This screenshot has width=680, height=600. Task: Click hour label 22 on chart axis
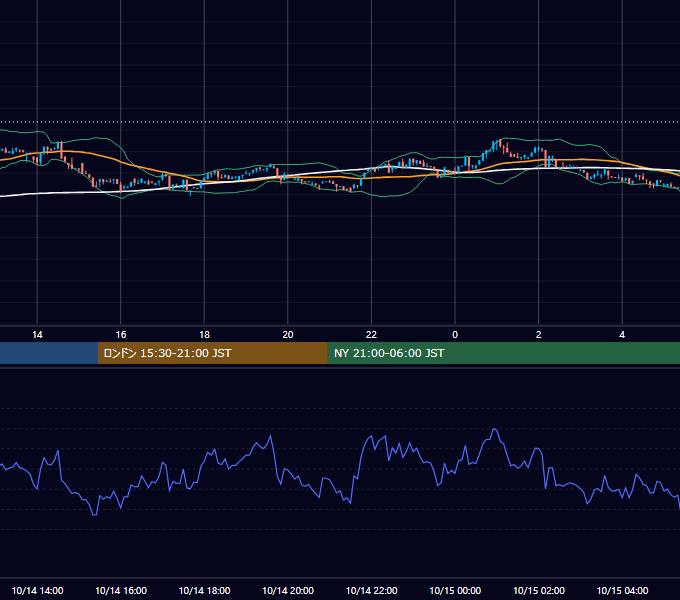(371, 335)
